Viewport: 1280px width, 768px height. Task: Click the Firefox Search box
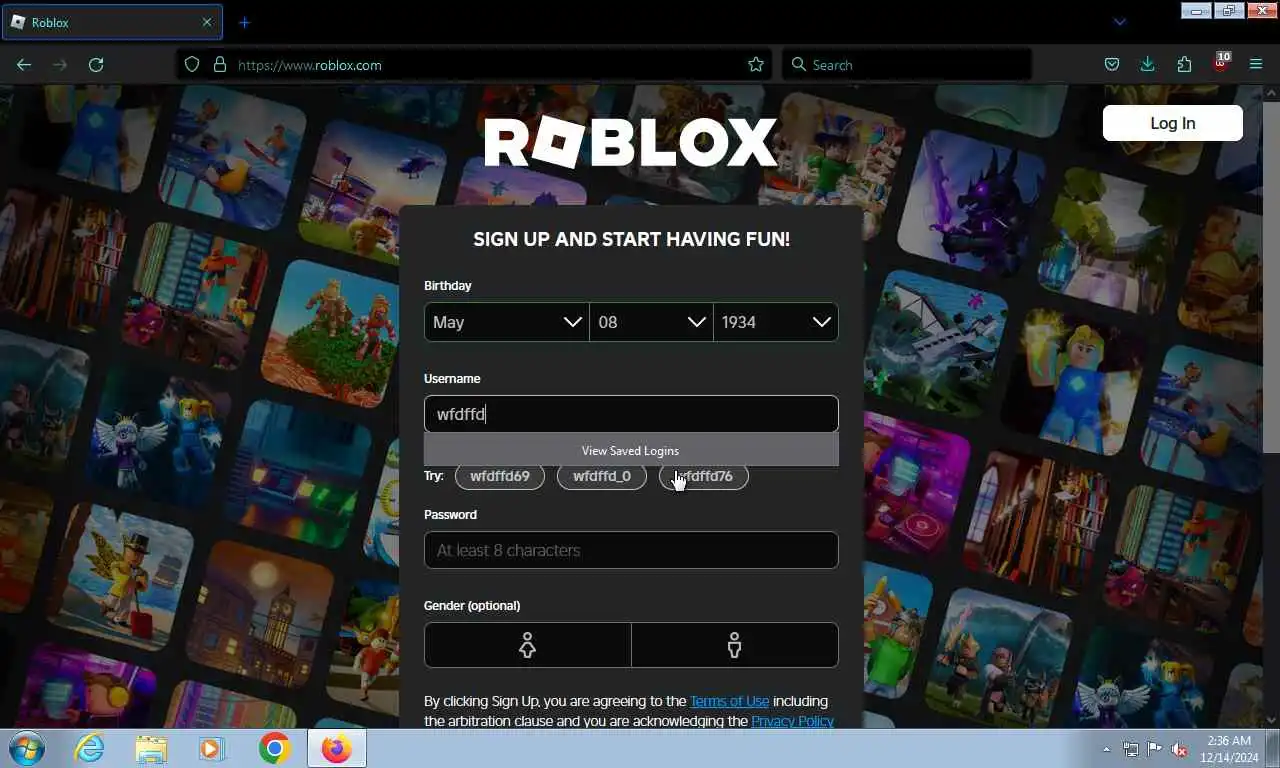point(906,64)
